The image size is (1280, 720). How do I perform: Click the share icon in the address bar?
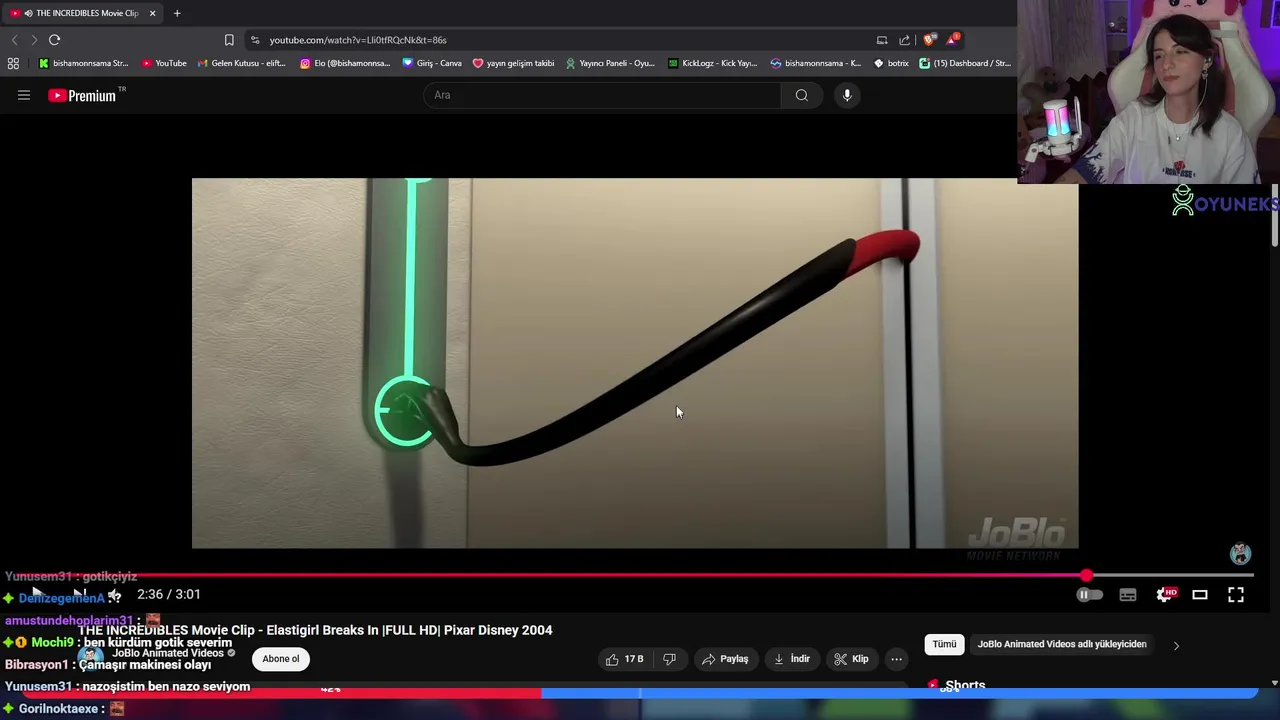click(x=905, y=40)
